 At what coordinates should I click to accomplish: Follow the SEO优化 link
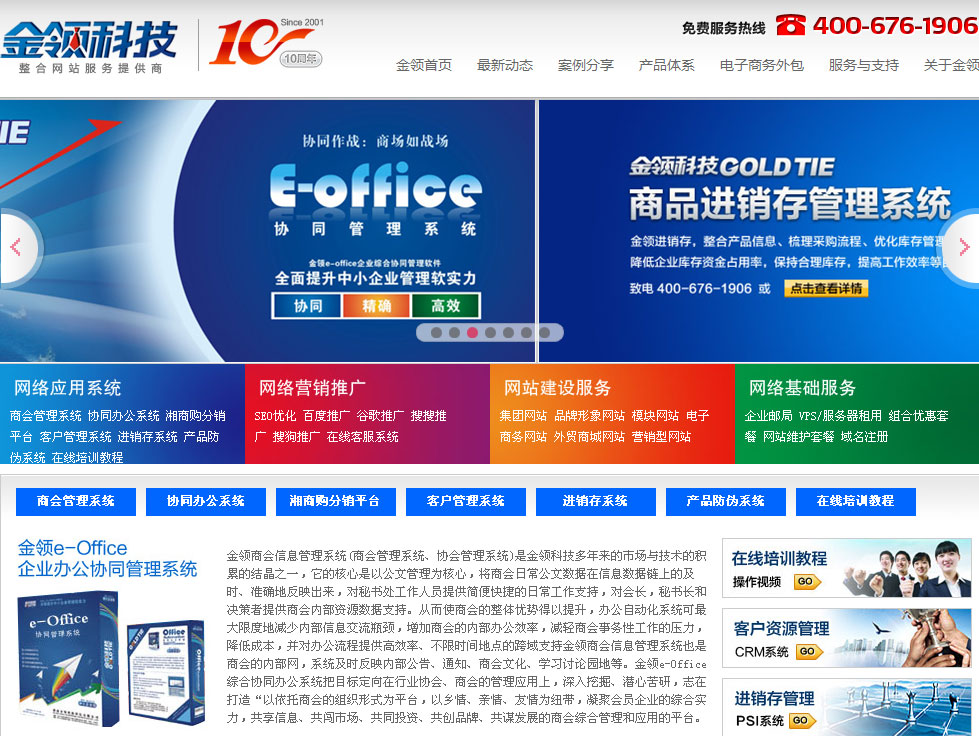tap(275, 416)
